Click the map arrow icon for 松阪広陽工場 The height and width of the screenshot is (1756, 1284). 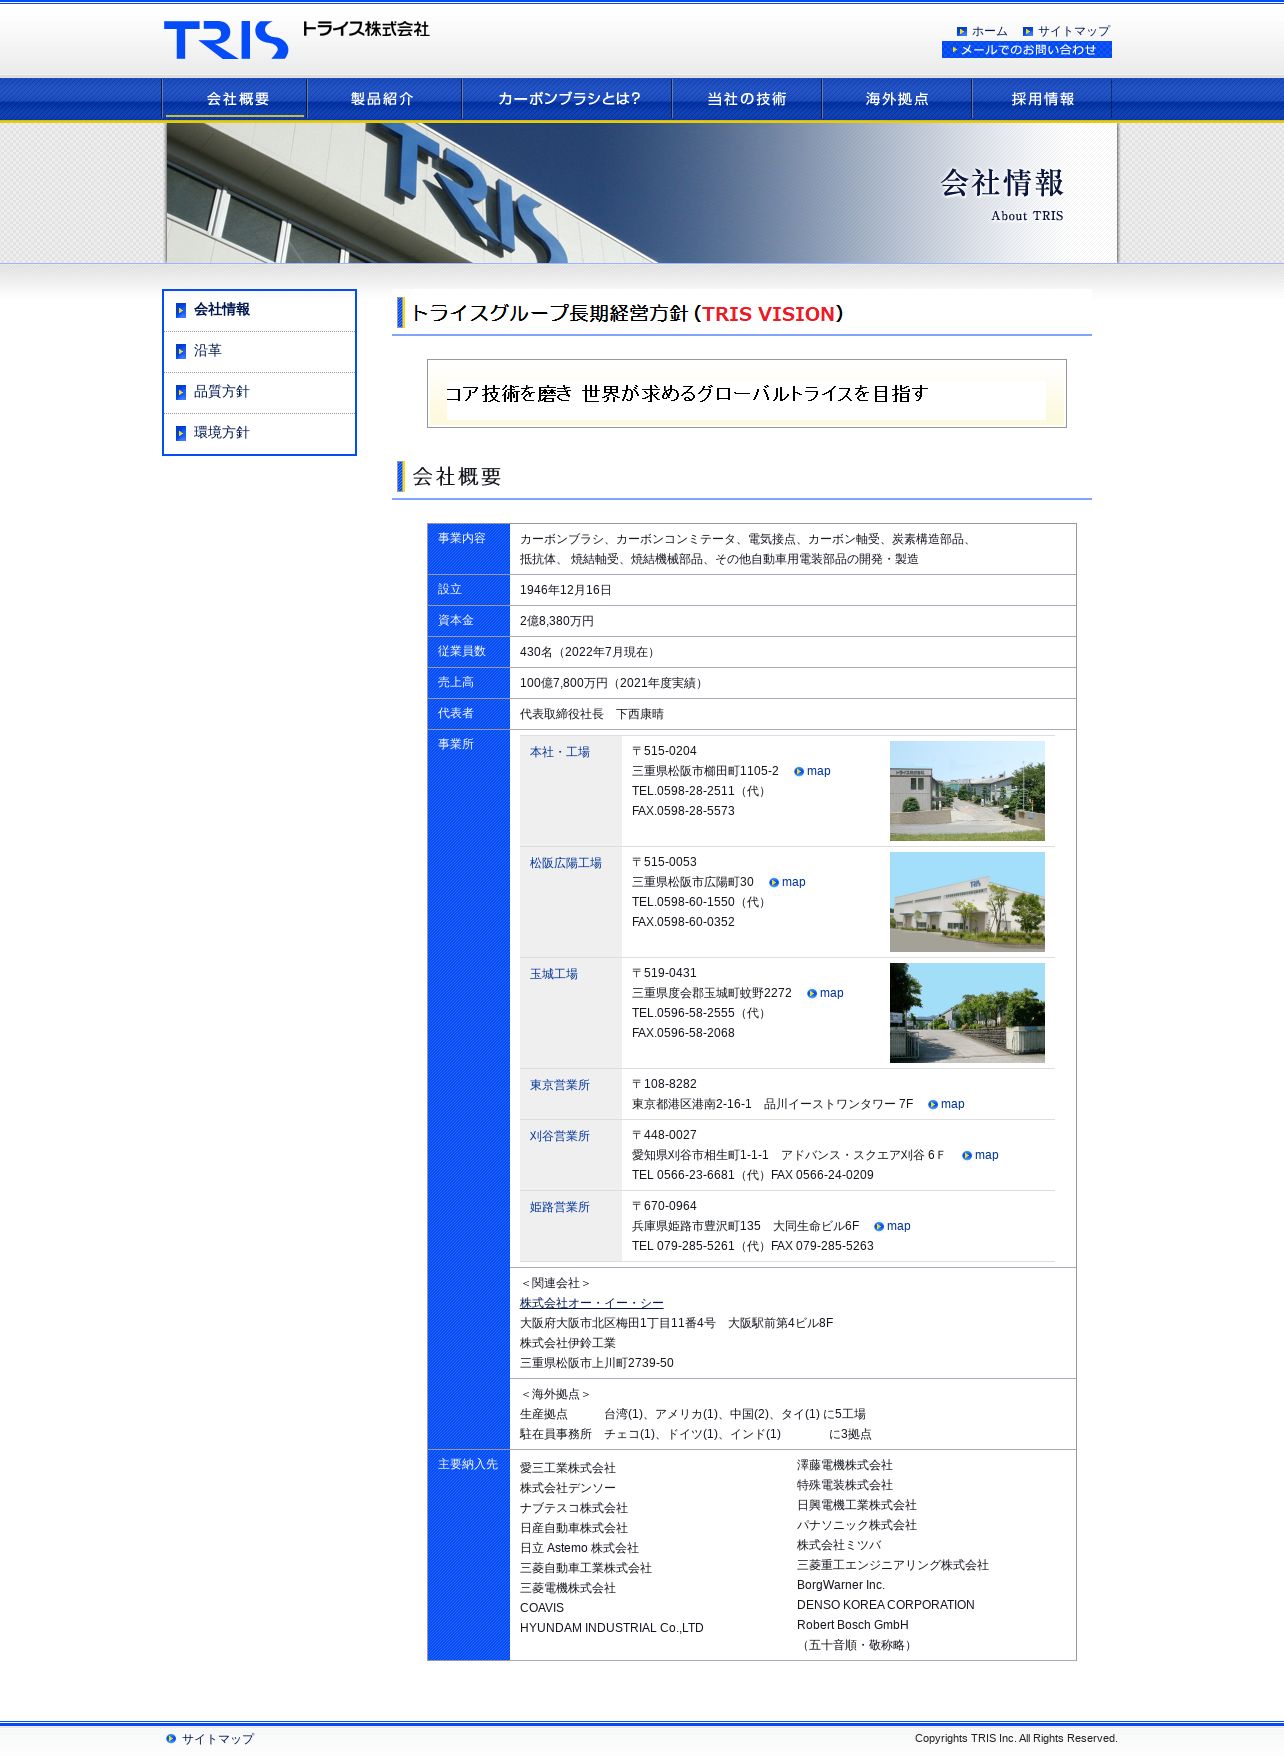pos(774,883)
